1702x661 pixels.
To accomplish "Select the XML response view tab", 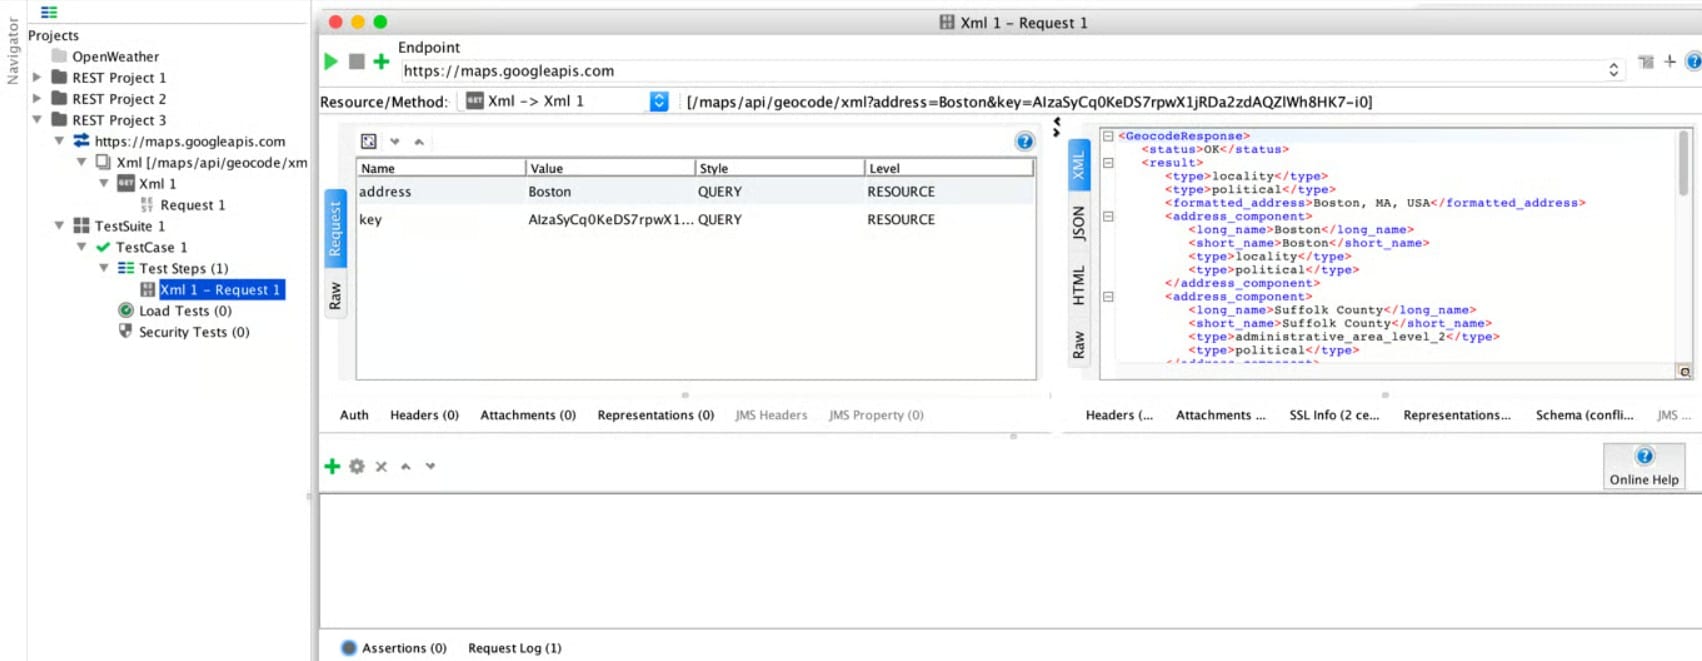I will tap(1078, 166).
